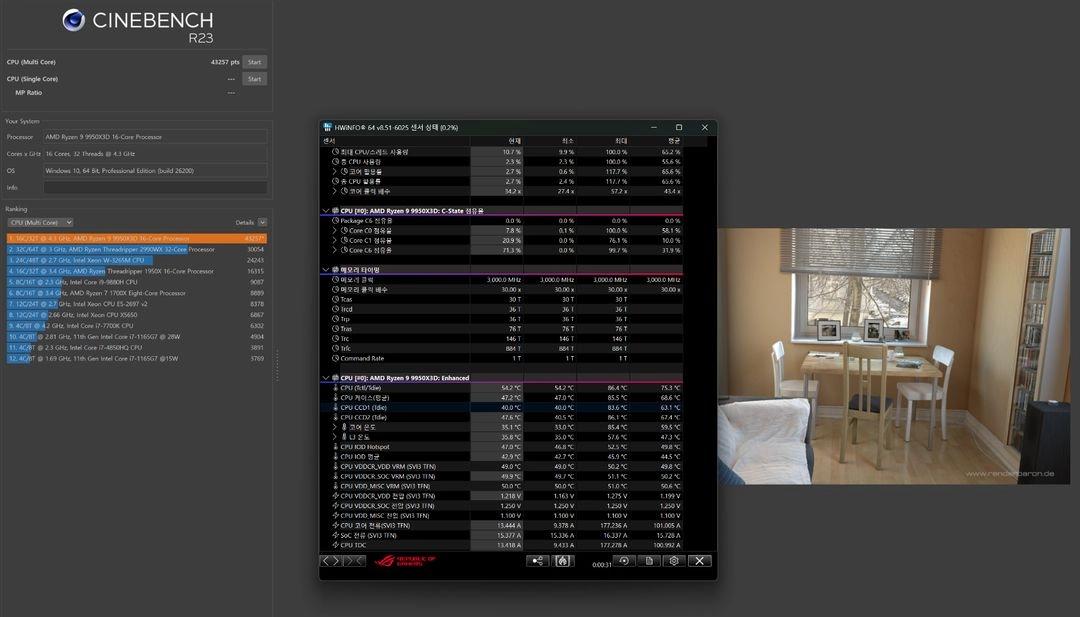Select ranking row Intel Core i7-7700K CPU
This screenshot has height=617, width=1080.
click(136, 326)
